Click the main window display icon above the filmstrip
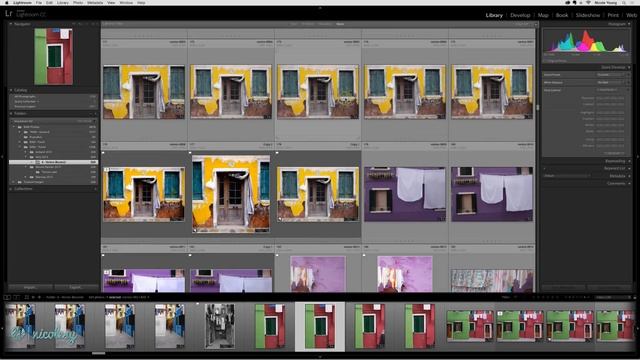640x360 pixels. pos(7,297)
